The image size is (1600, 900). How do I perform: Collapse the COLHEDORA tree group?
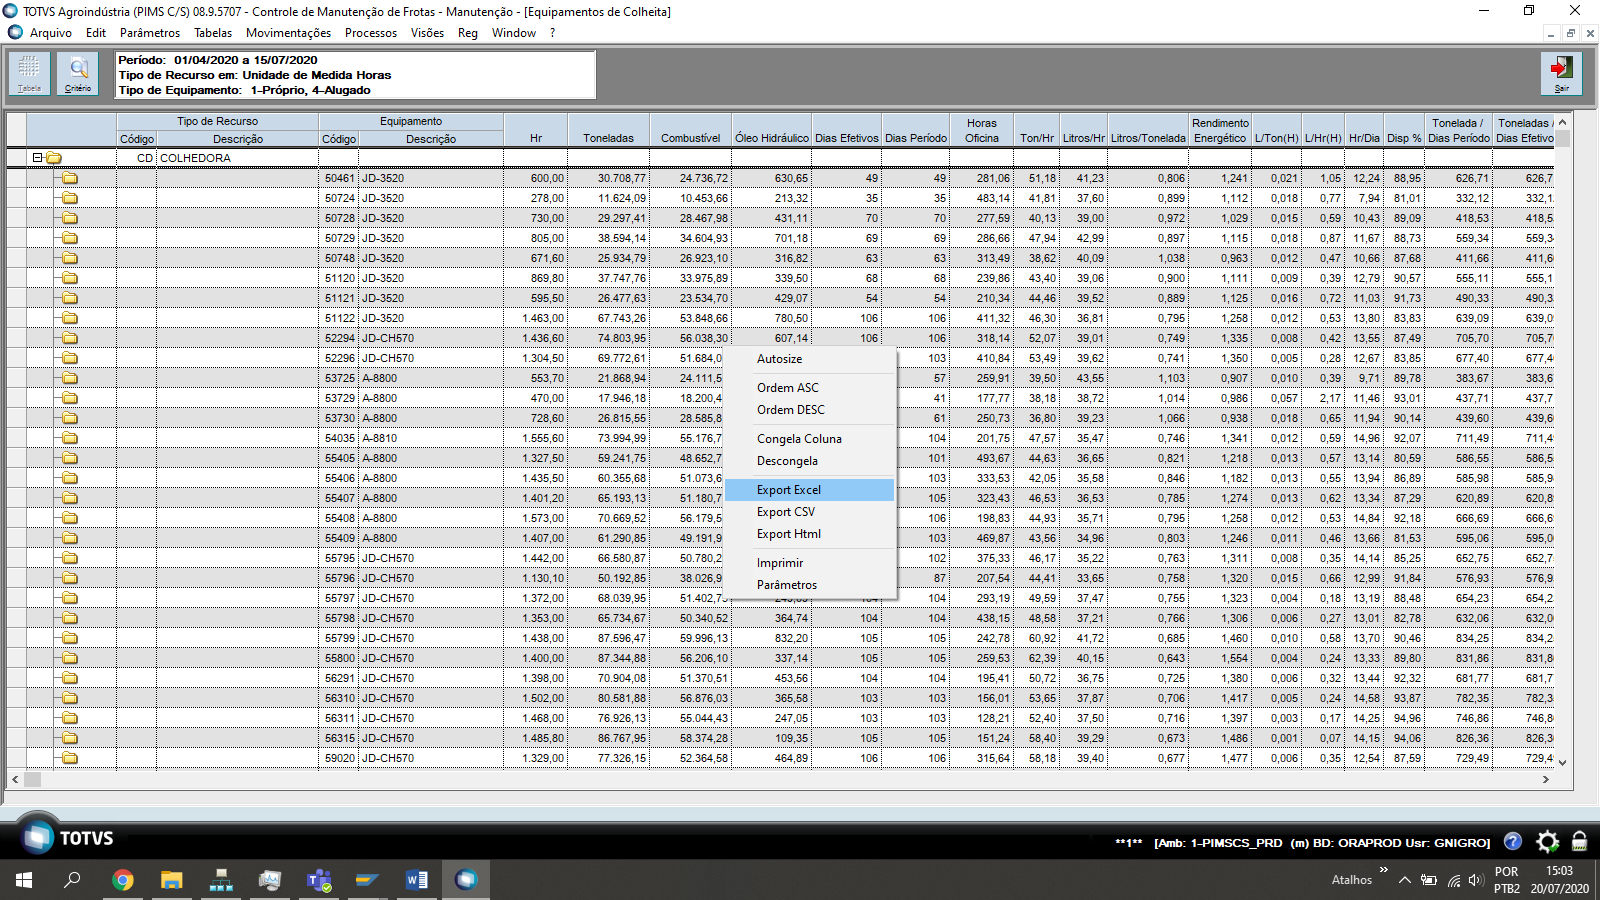click(37, 158)
